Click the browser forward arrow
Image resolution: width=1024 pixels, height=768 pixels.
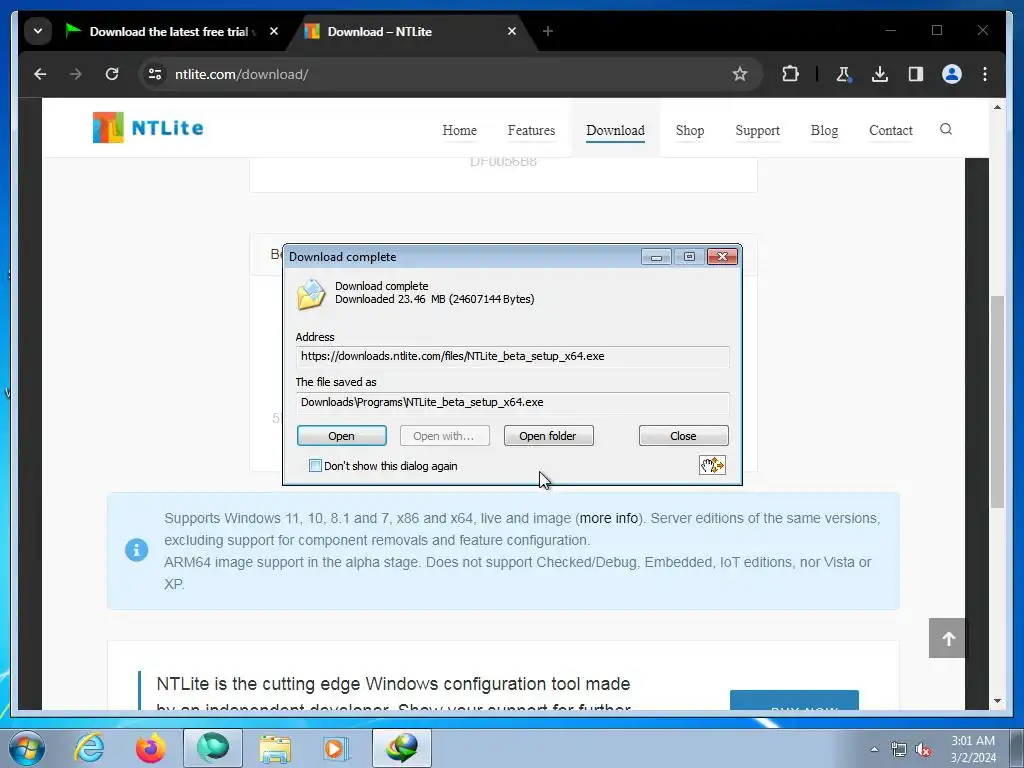coord(76,74)
